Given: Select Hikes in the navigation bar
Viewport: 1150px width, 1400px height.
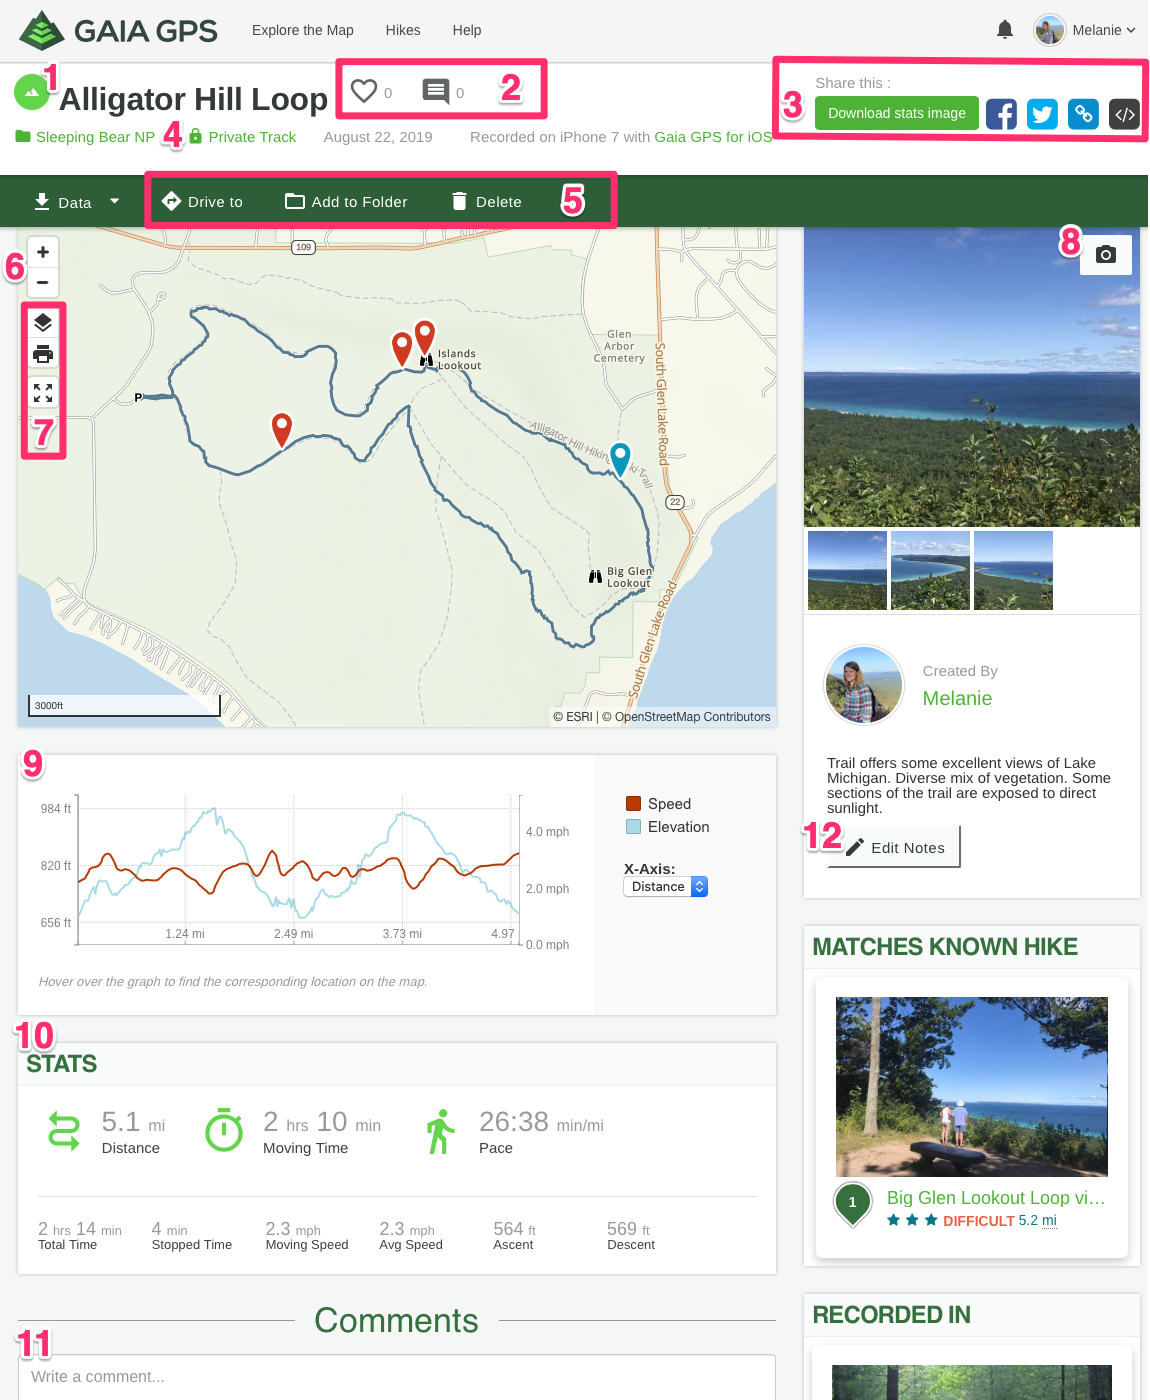Looking at the screenshot, I should [403, 30].
